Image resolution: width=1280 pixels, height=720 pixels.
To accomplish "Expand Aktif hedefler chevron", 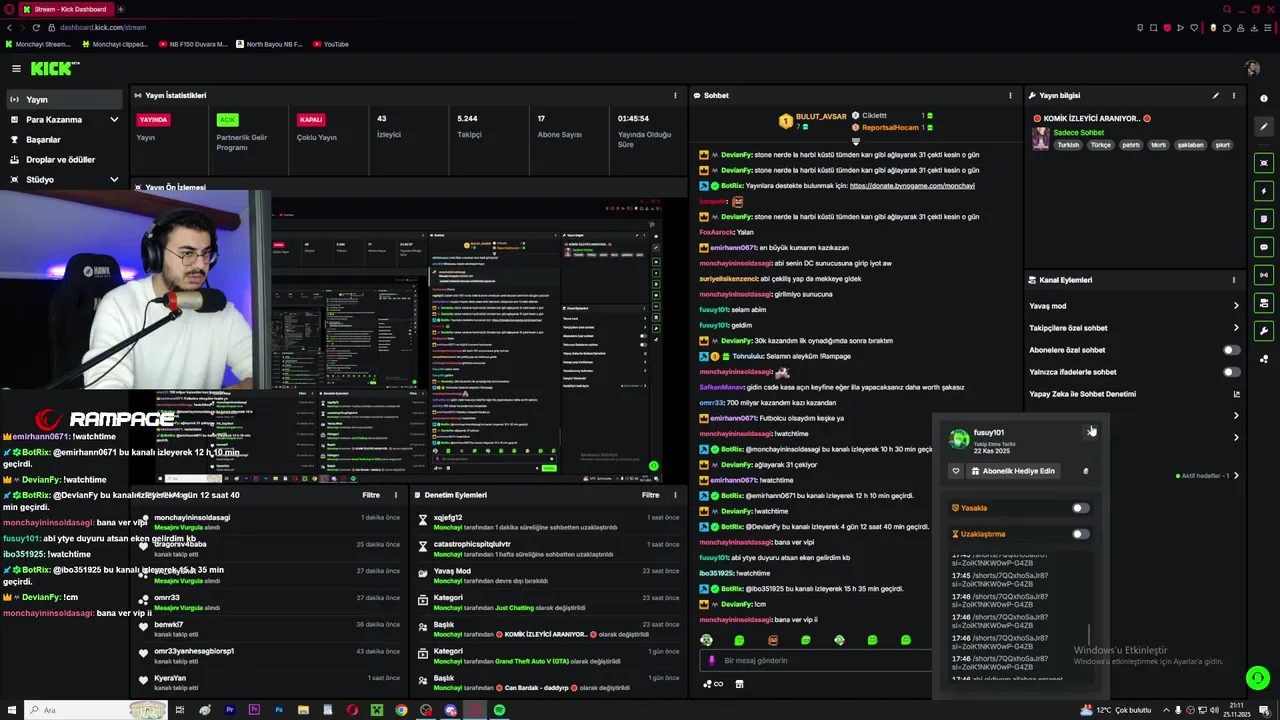I will (1236, 476).
